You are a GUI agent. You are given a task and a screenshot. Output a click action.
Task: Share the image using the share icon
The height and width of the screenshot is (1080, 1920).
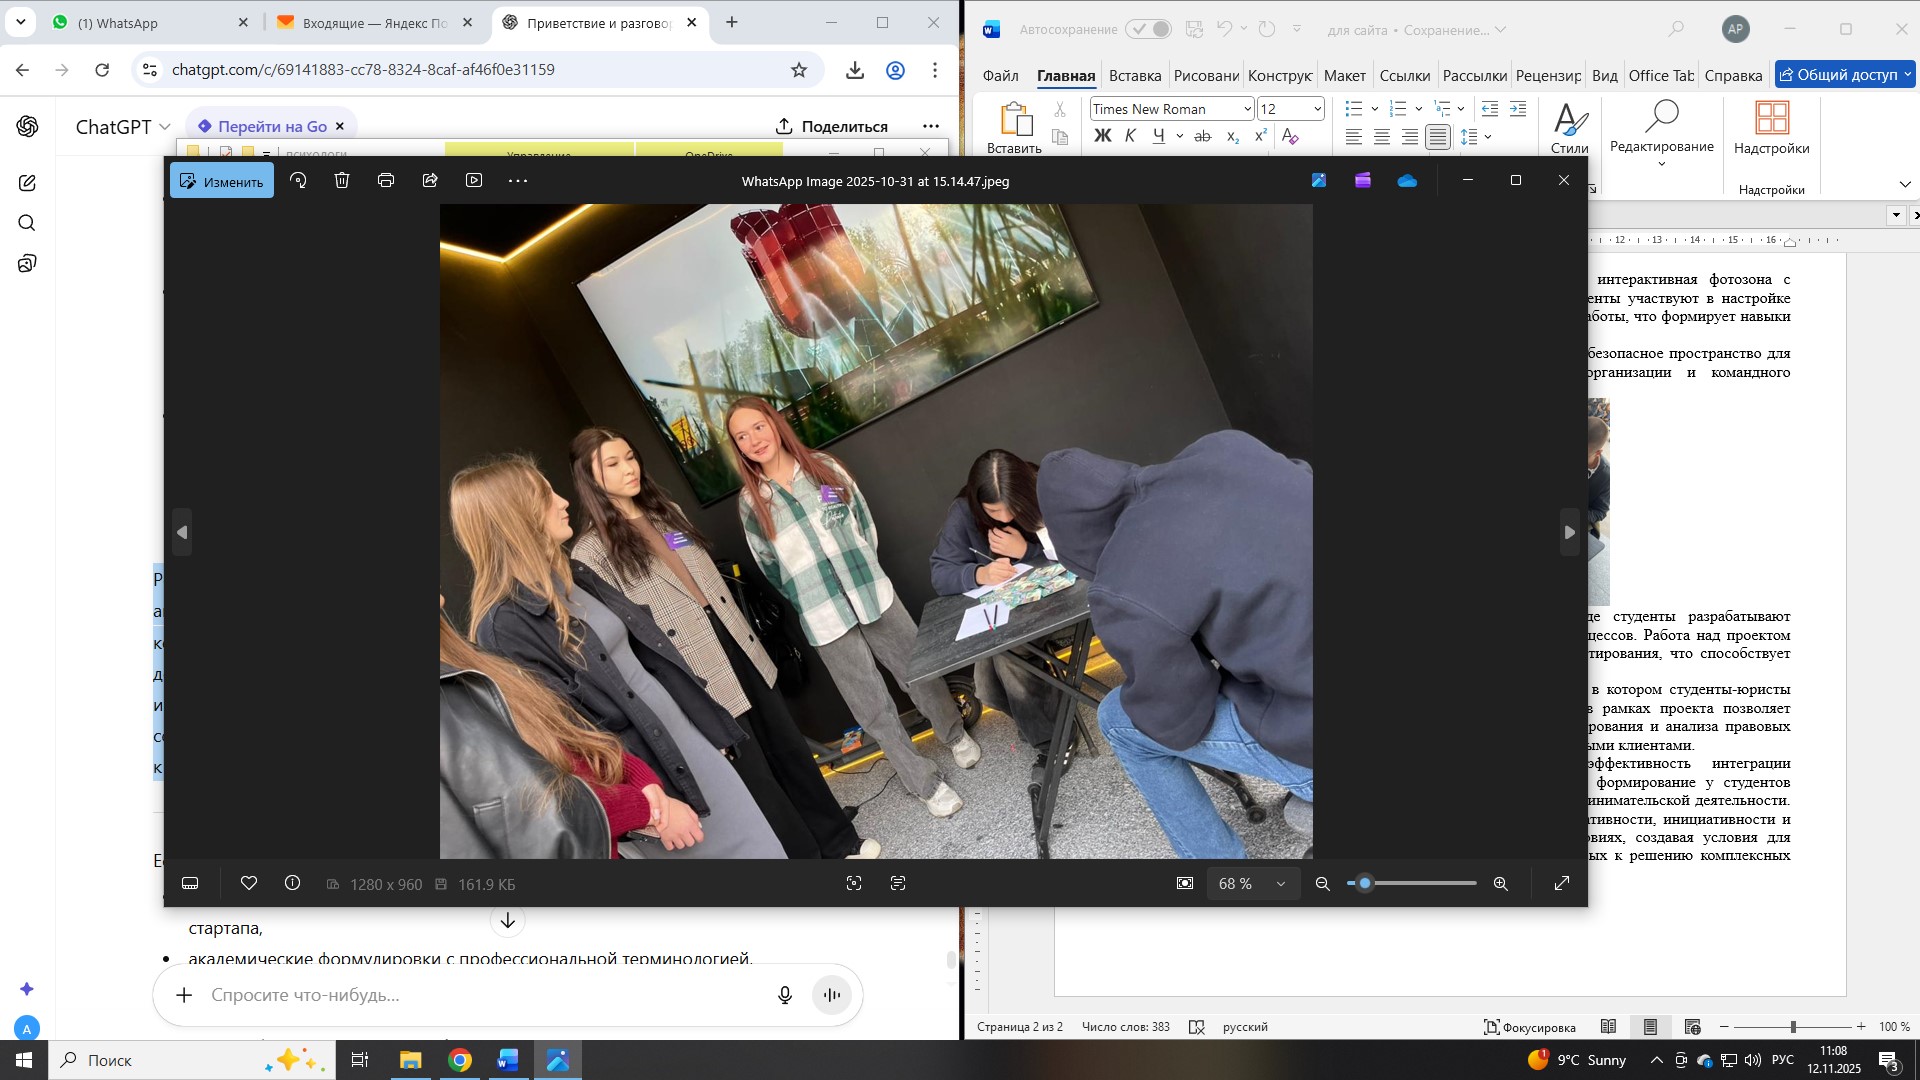(430, 181)
